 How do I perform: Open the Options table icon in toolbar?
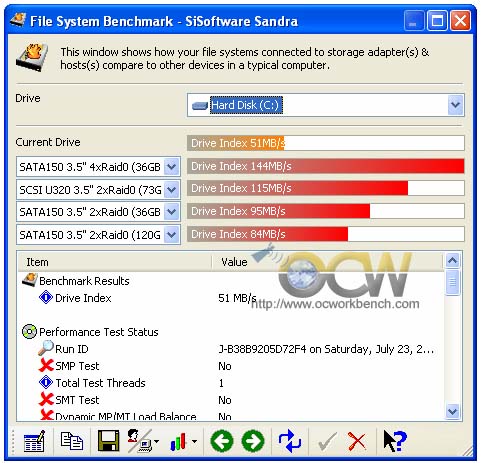click(x=34, y=441)
